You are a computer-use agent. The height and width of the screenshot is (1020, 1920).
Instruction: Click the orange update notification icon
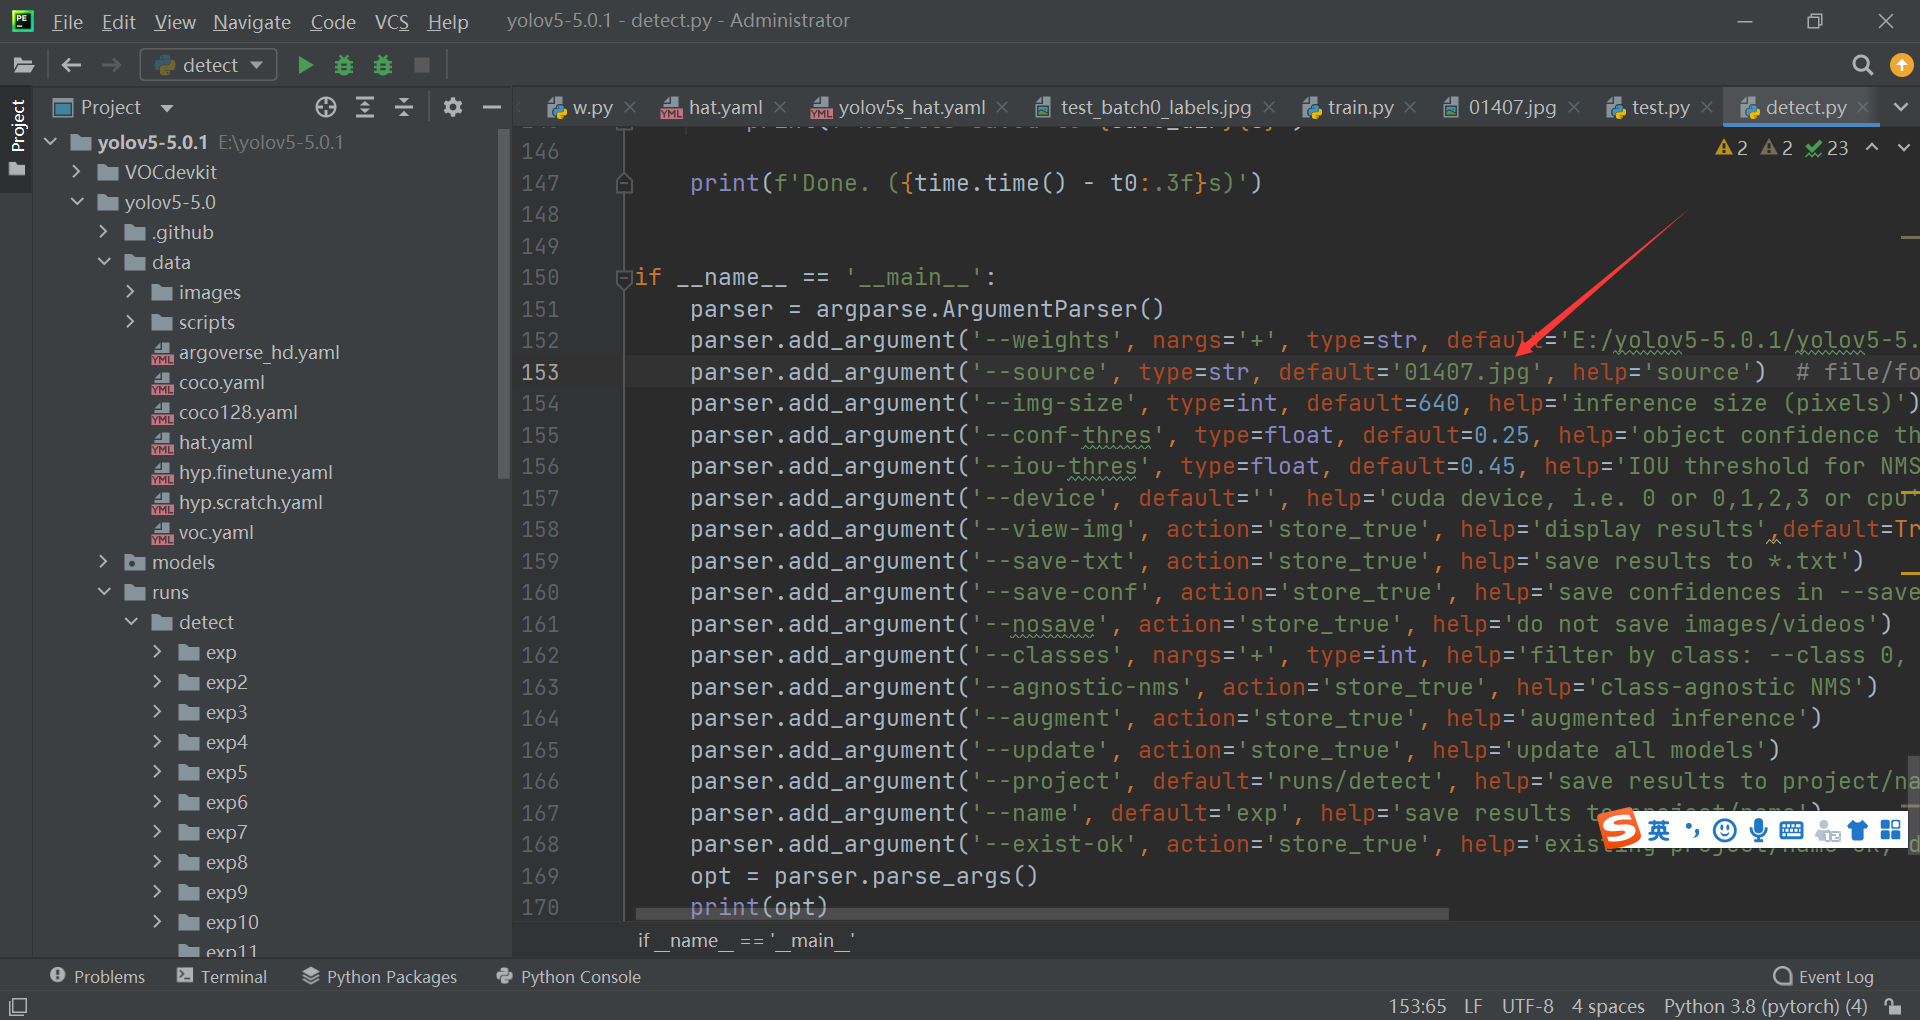pyautogui.click(x=1901, y=65)
